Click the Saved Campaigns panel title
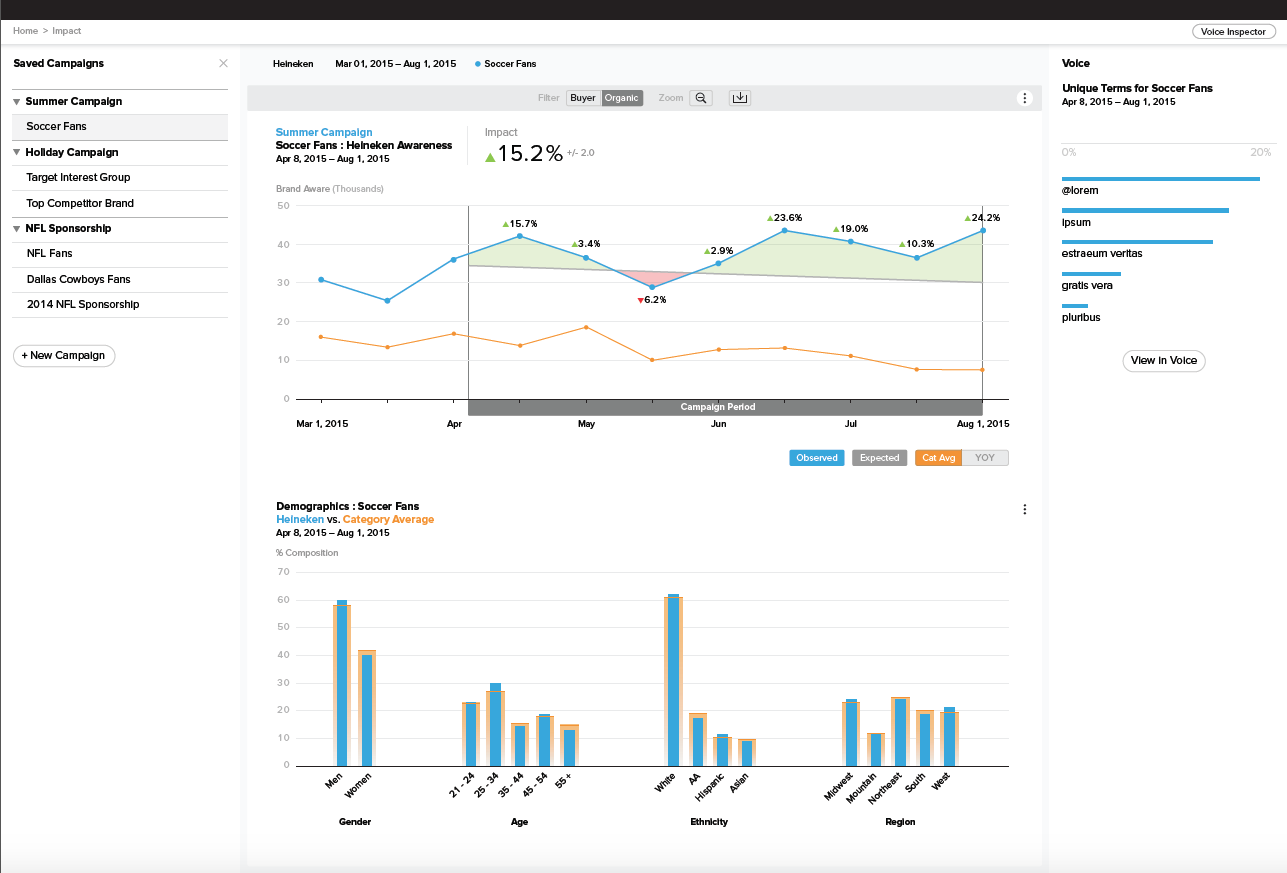 pos(58,63)
